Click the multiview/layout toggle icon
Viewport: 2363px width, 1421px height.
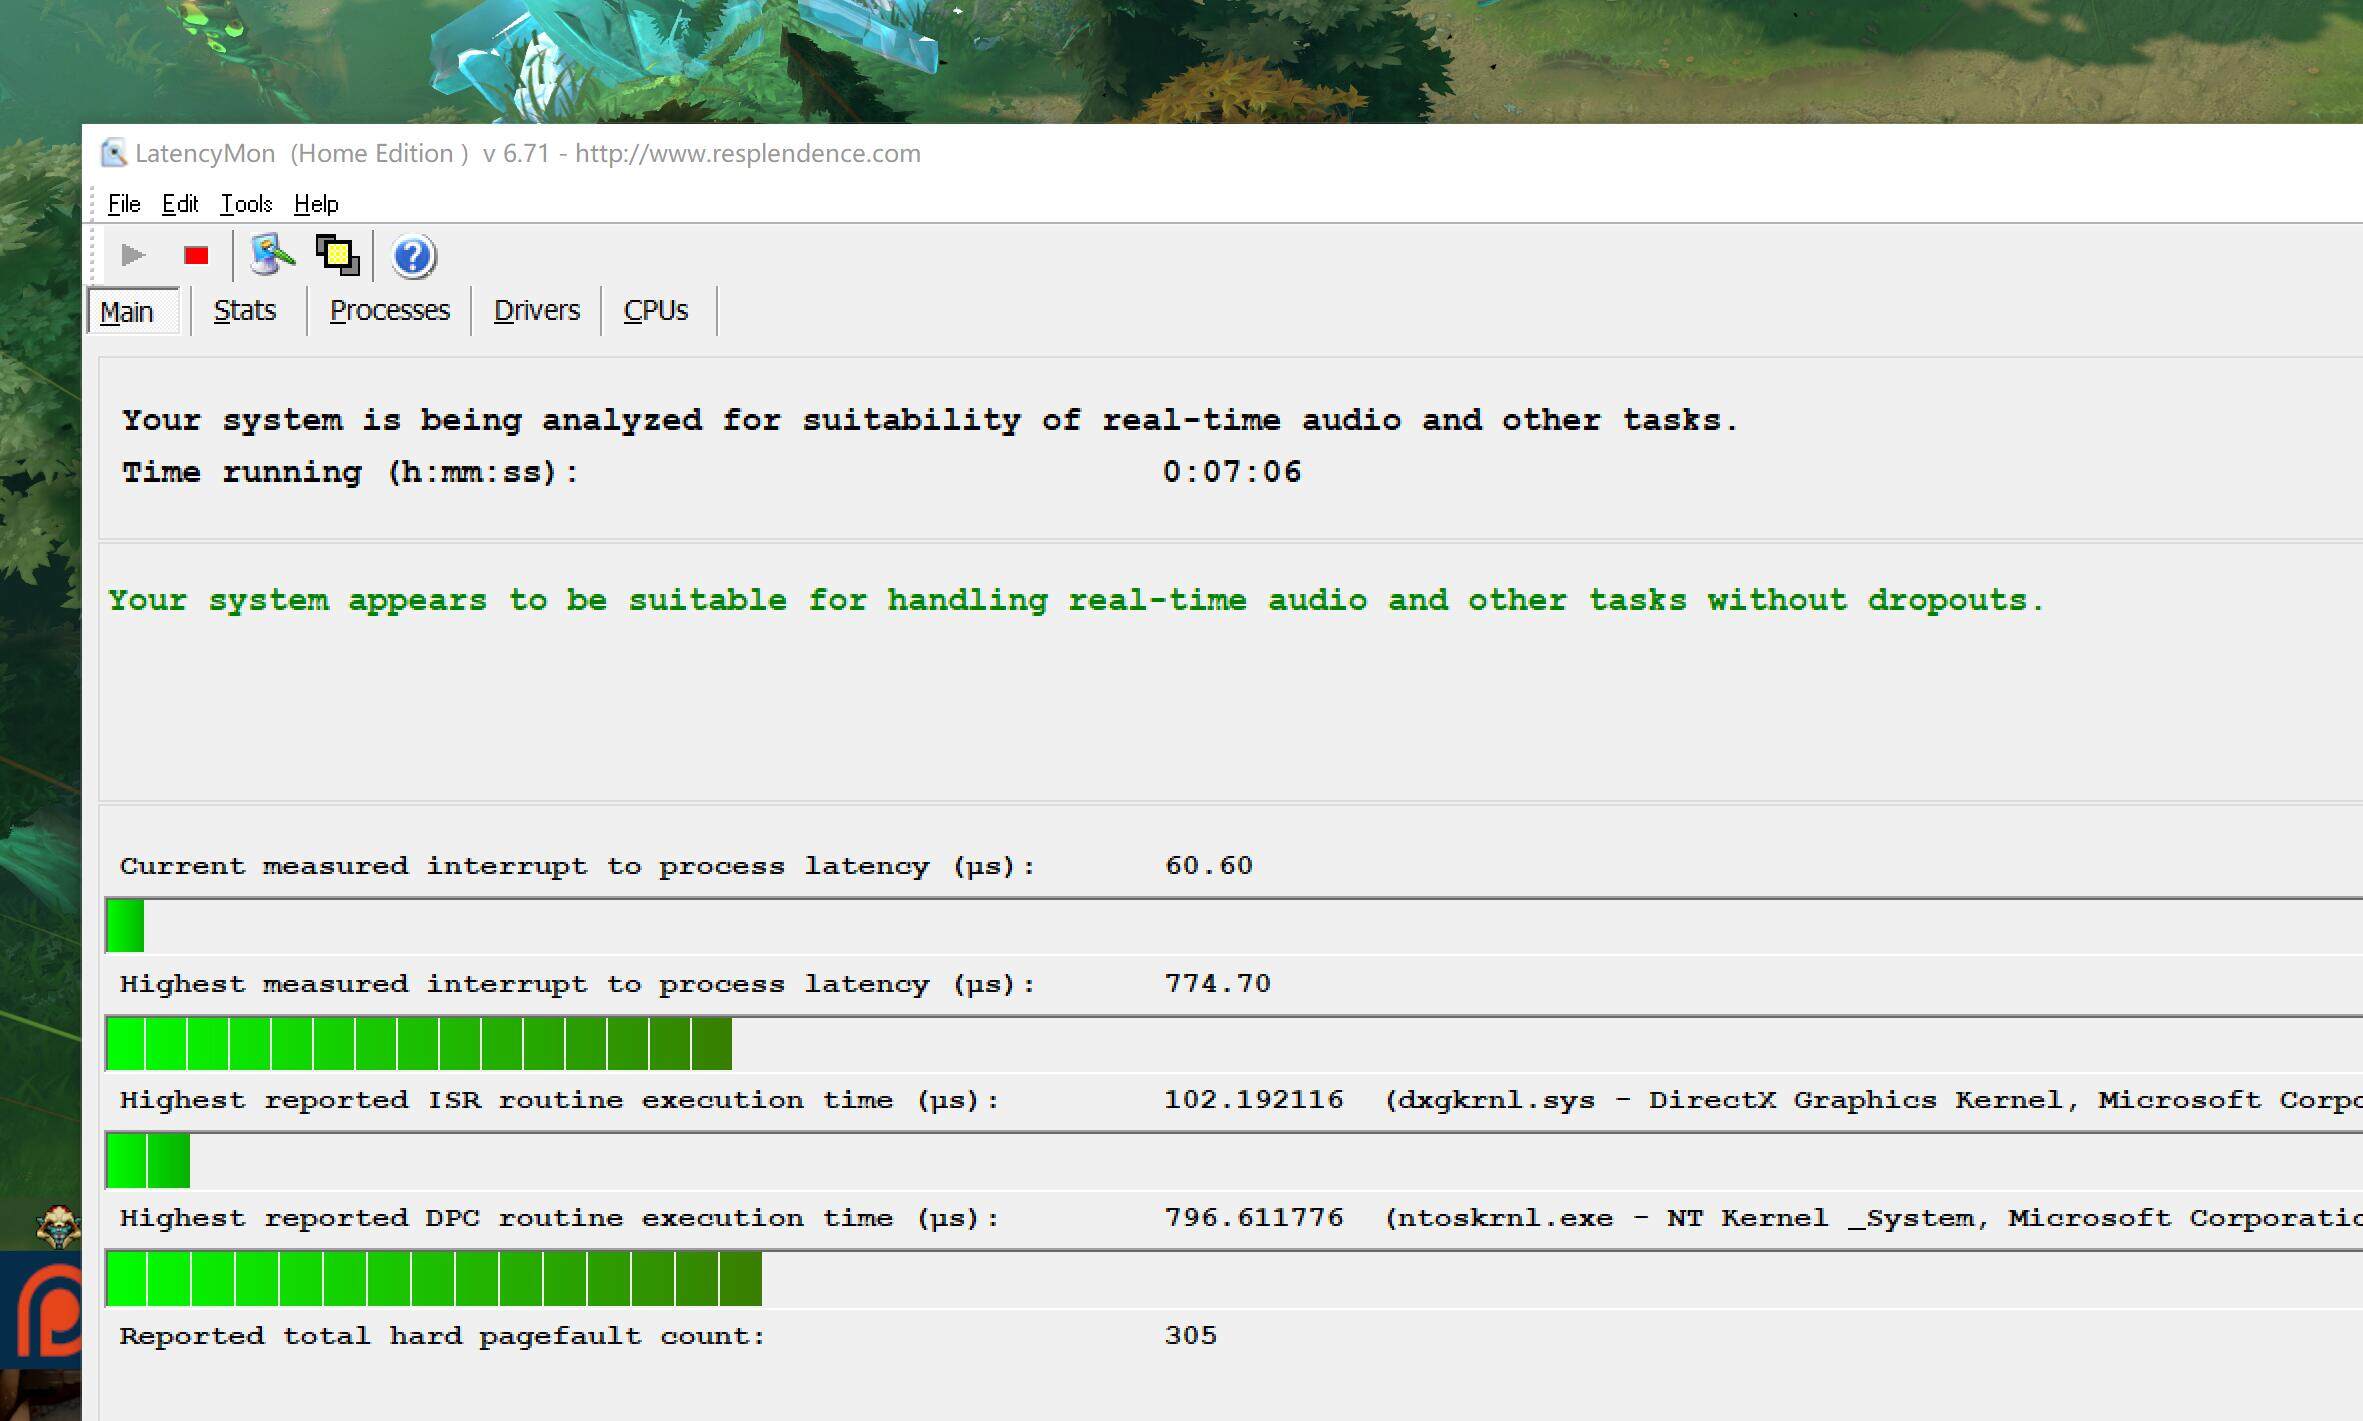point(336,255)
